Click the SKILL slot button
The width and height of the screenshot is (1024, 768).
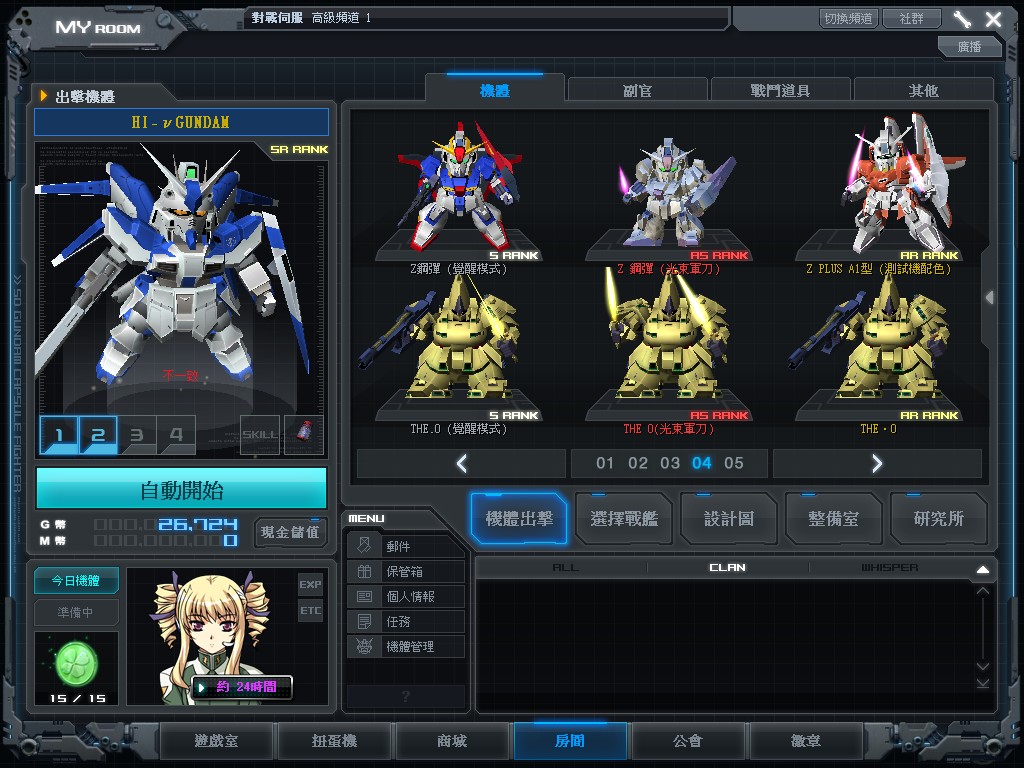coord(259,434)
